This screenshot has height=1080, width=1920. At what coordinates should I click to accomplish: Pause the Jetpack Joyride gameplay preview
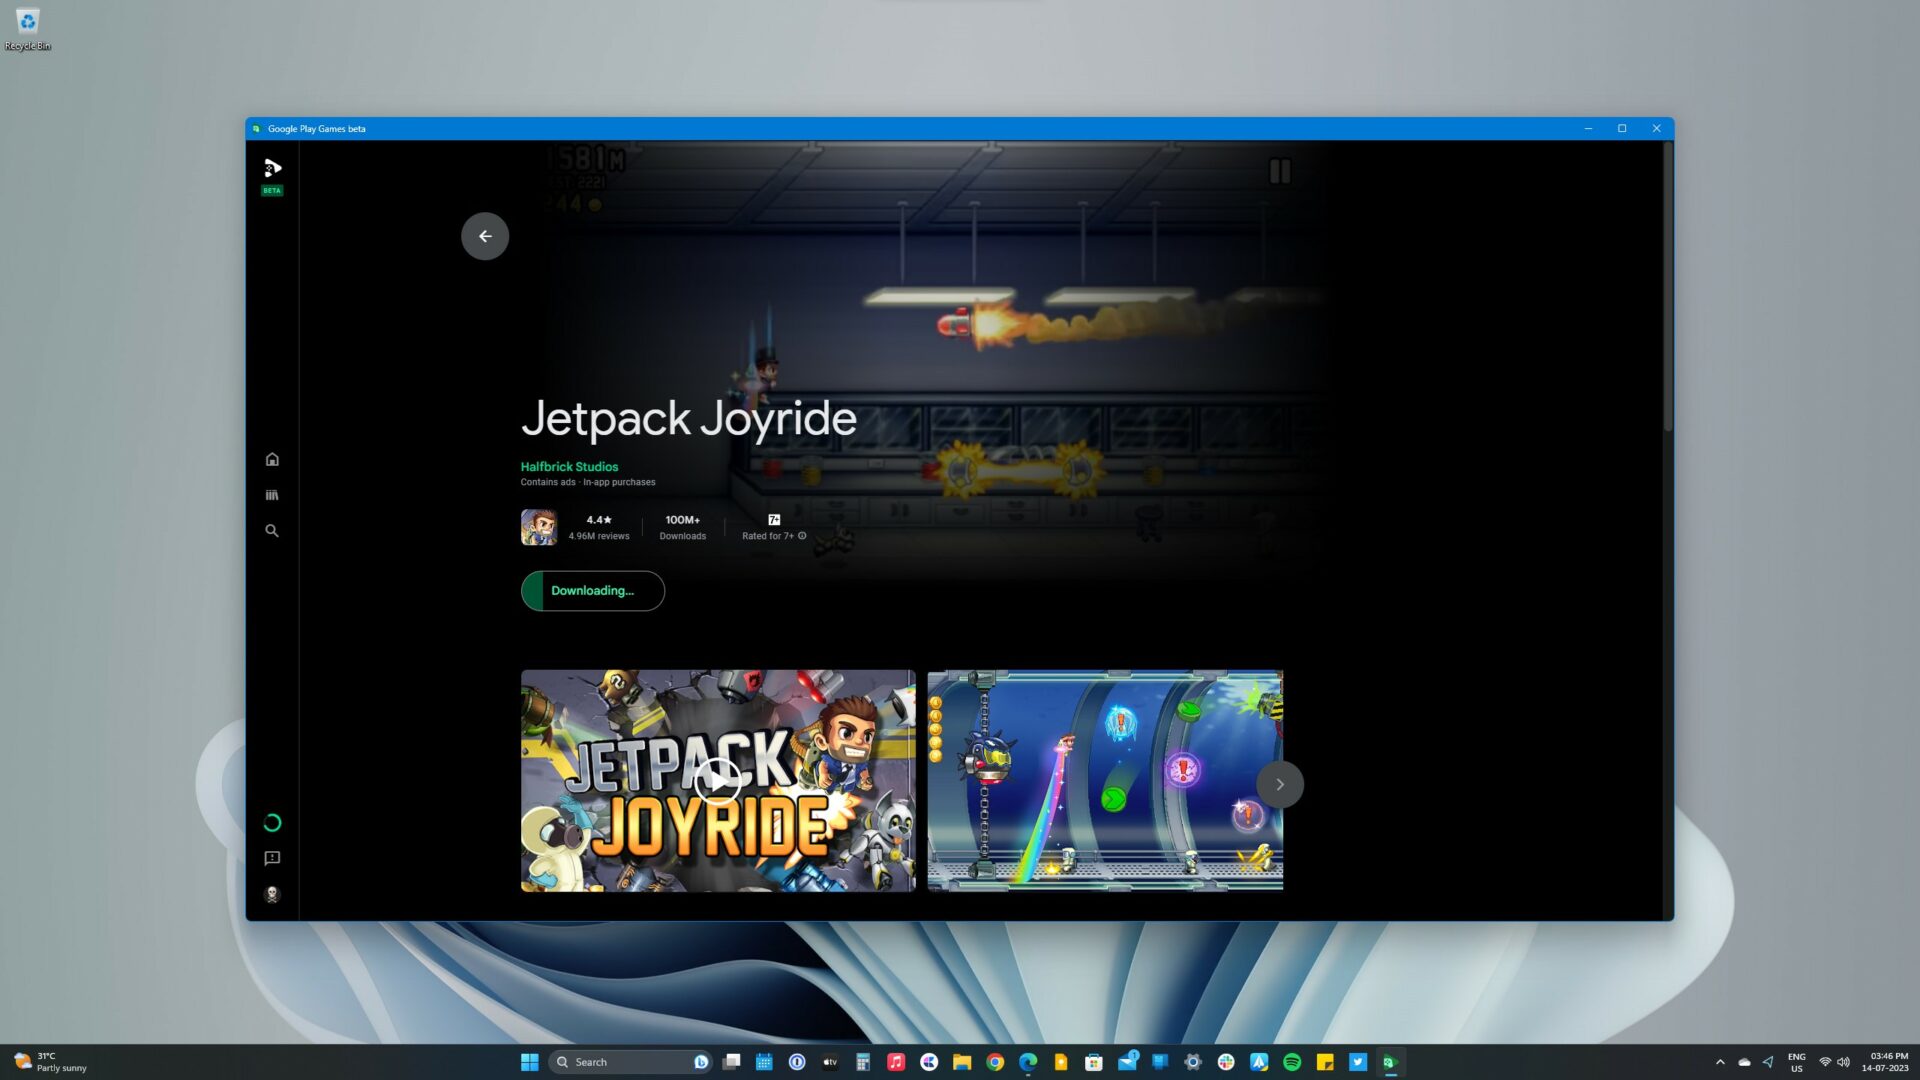tap(1279, 170)
